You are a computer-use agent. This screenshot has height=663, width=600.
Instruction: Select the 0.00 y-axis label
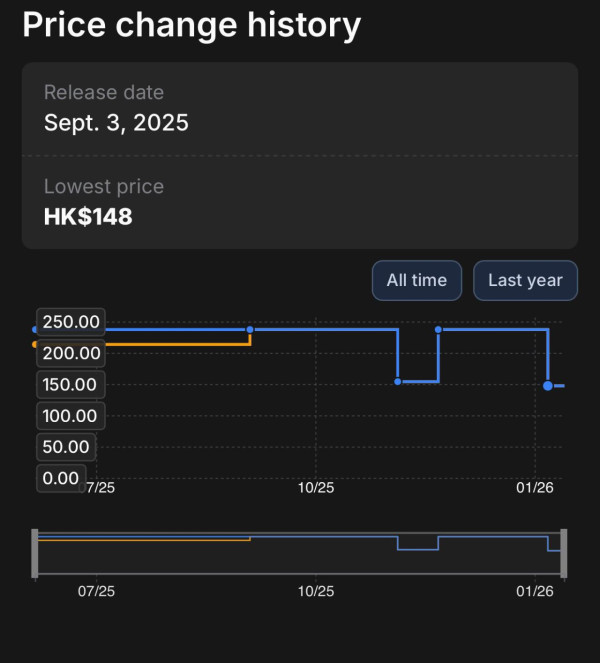(x=61, y=478)
